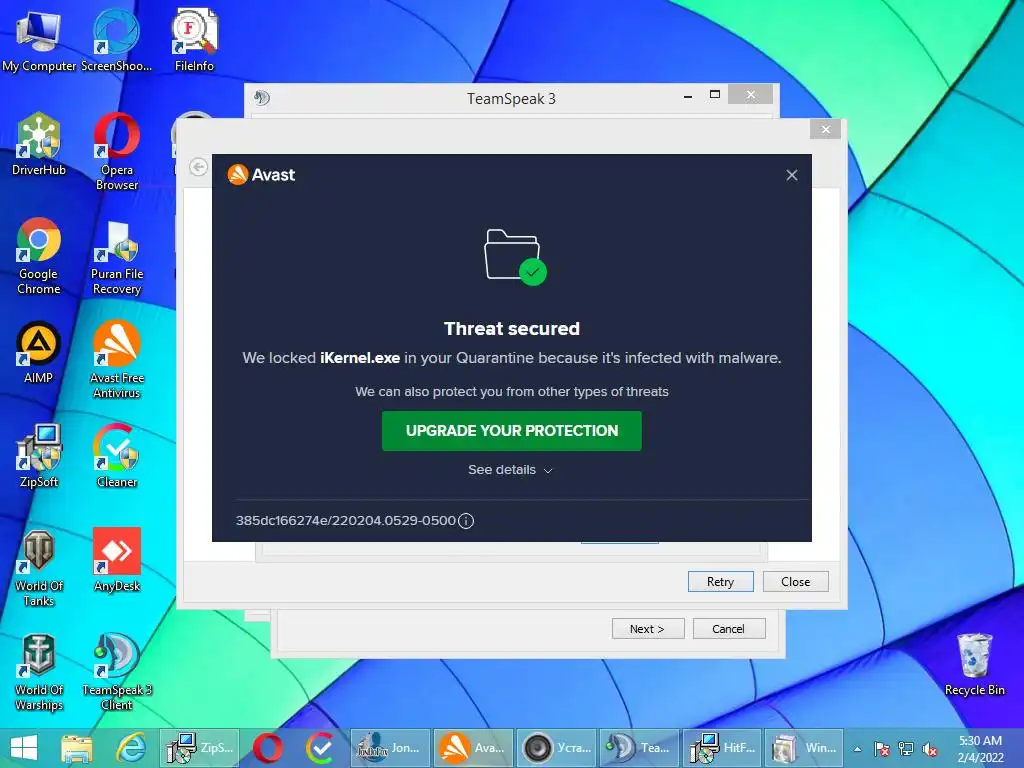Click the Cleaner taskbar icon
Screen dimensions: 1024x768
point(321,748)
